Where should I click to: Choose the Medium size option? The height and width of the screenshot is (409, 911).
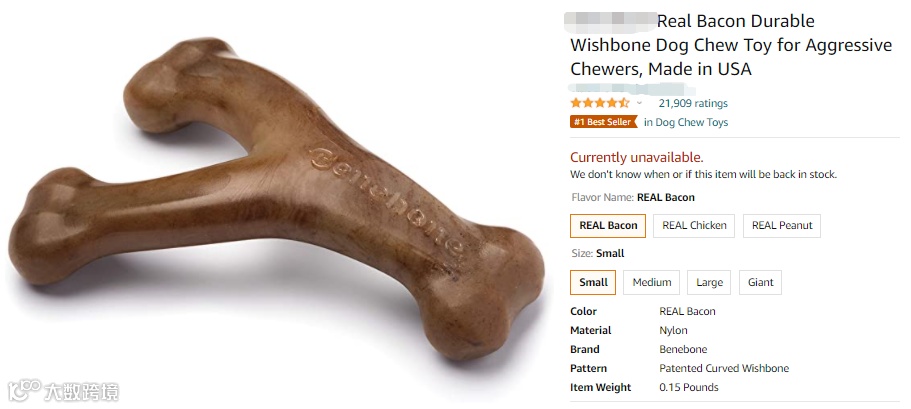651,282
